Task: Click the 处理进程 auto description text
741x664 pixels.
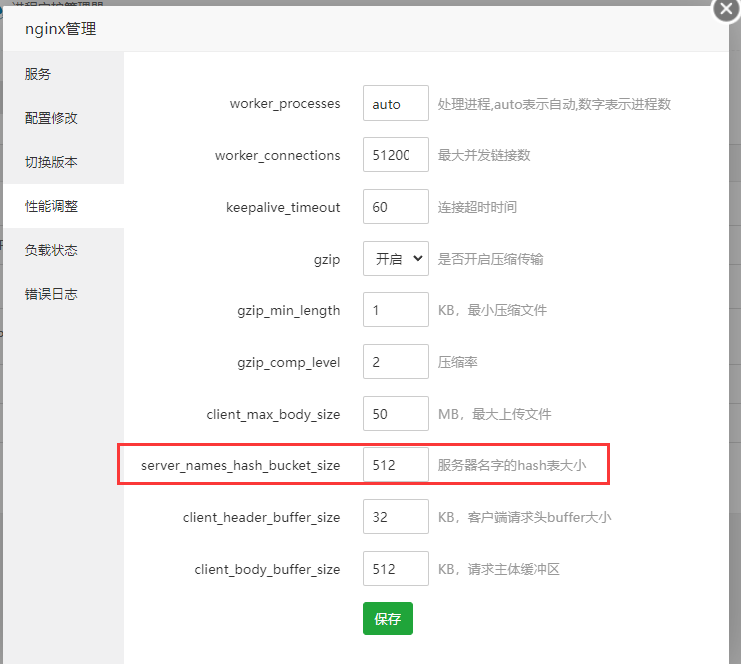Action: click(x=554, y=104)
